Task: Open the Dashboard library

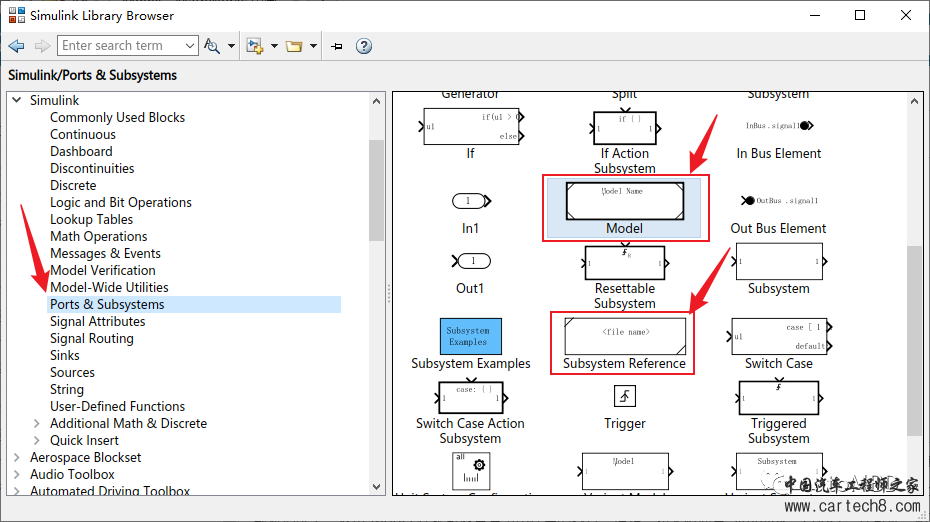Action: pos(81,152)
